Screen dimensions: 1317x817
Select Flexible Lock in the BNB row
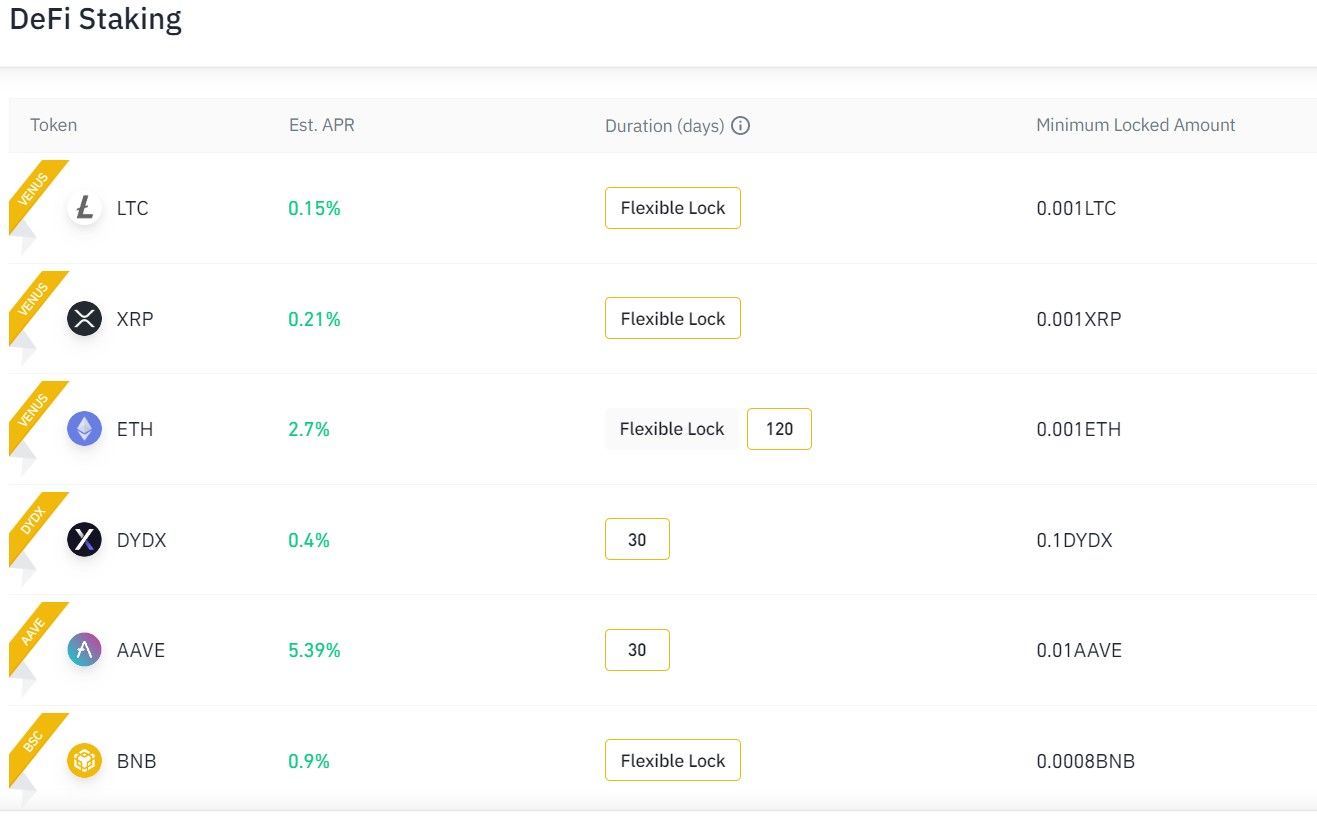[672, 761]
